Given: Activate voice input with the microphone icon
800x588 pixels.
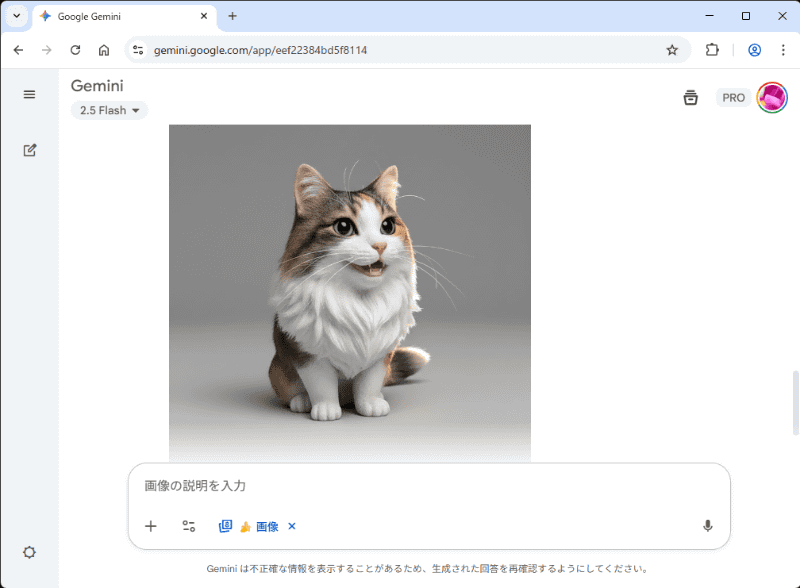Looking at the screenshot, I should point(707,526).
